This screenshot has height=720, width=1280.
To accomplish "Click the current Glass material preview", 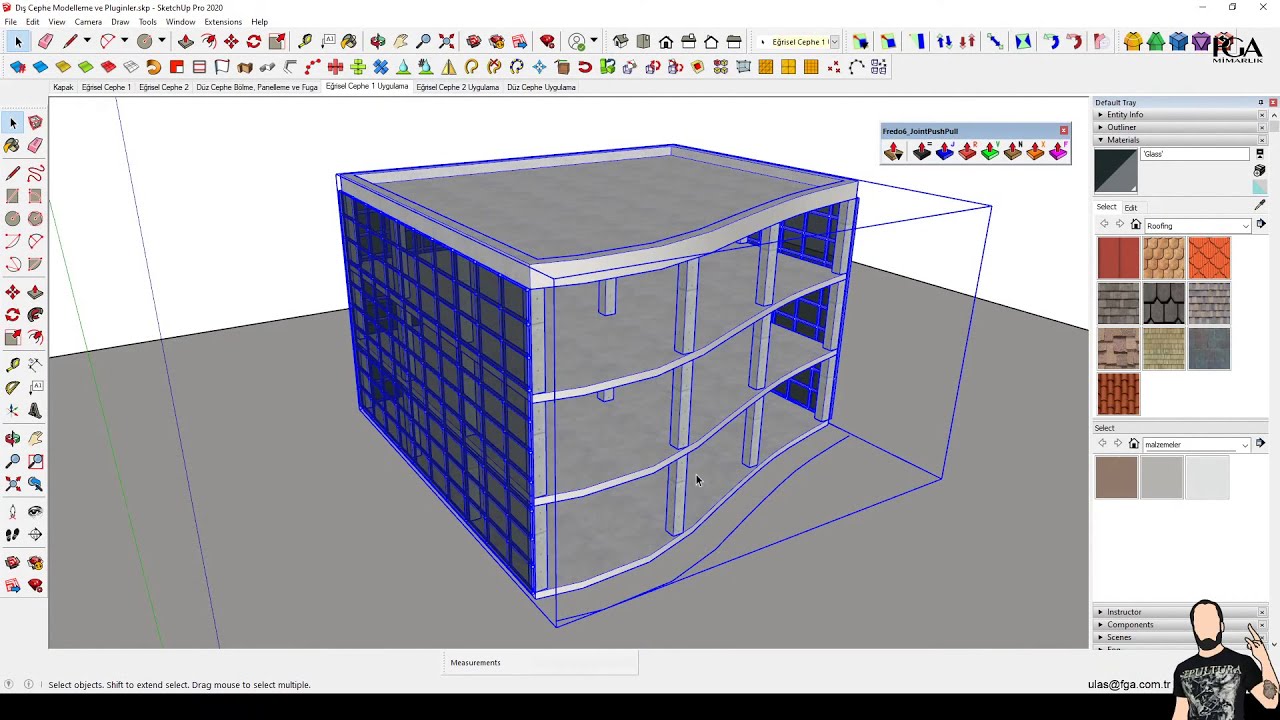I will (1116, 171).
